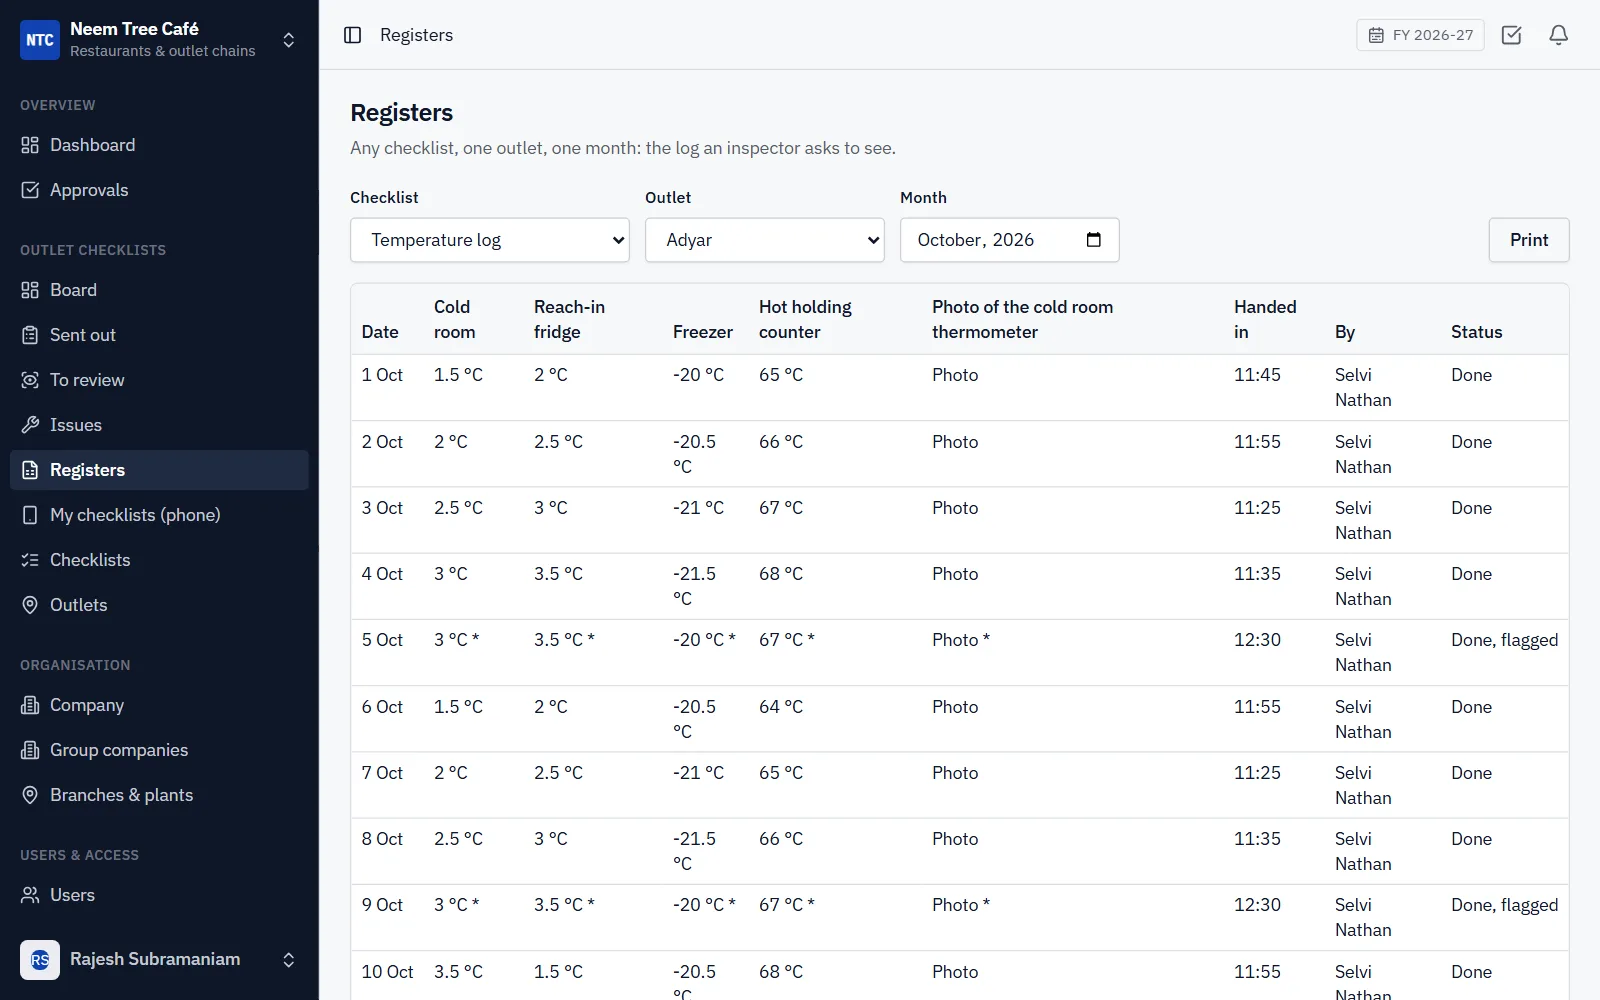Click the 8 Oct date cell
This screenshot has height=1000, width=1600.
pos(382,839)
